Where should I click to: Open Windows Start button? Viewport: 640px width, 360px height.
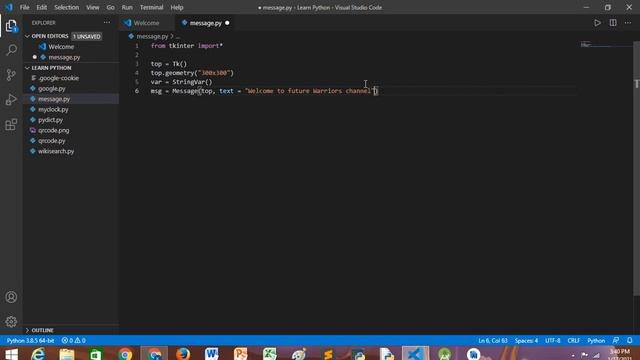pyautogui.click(x=11, y=354)
